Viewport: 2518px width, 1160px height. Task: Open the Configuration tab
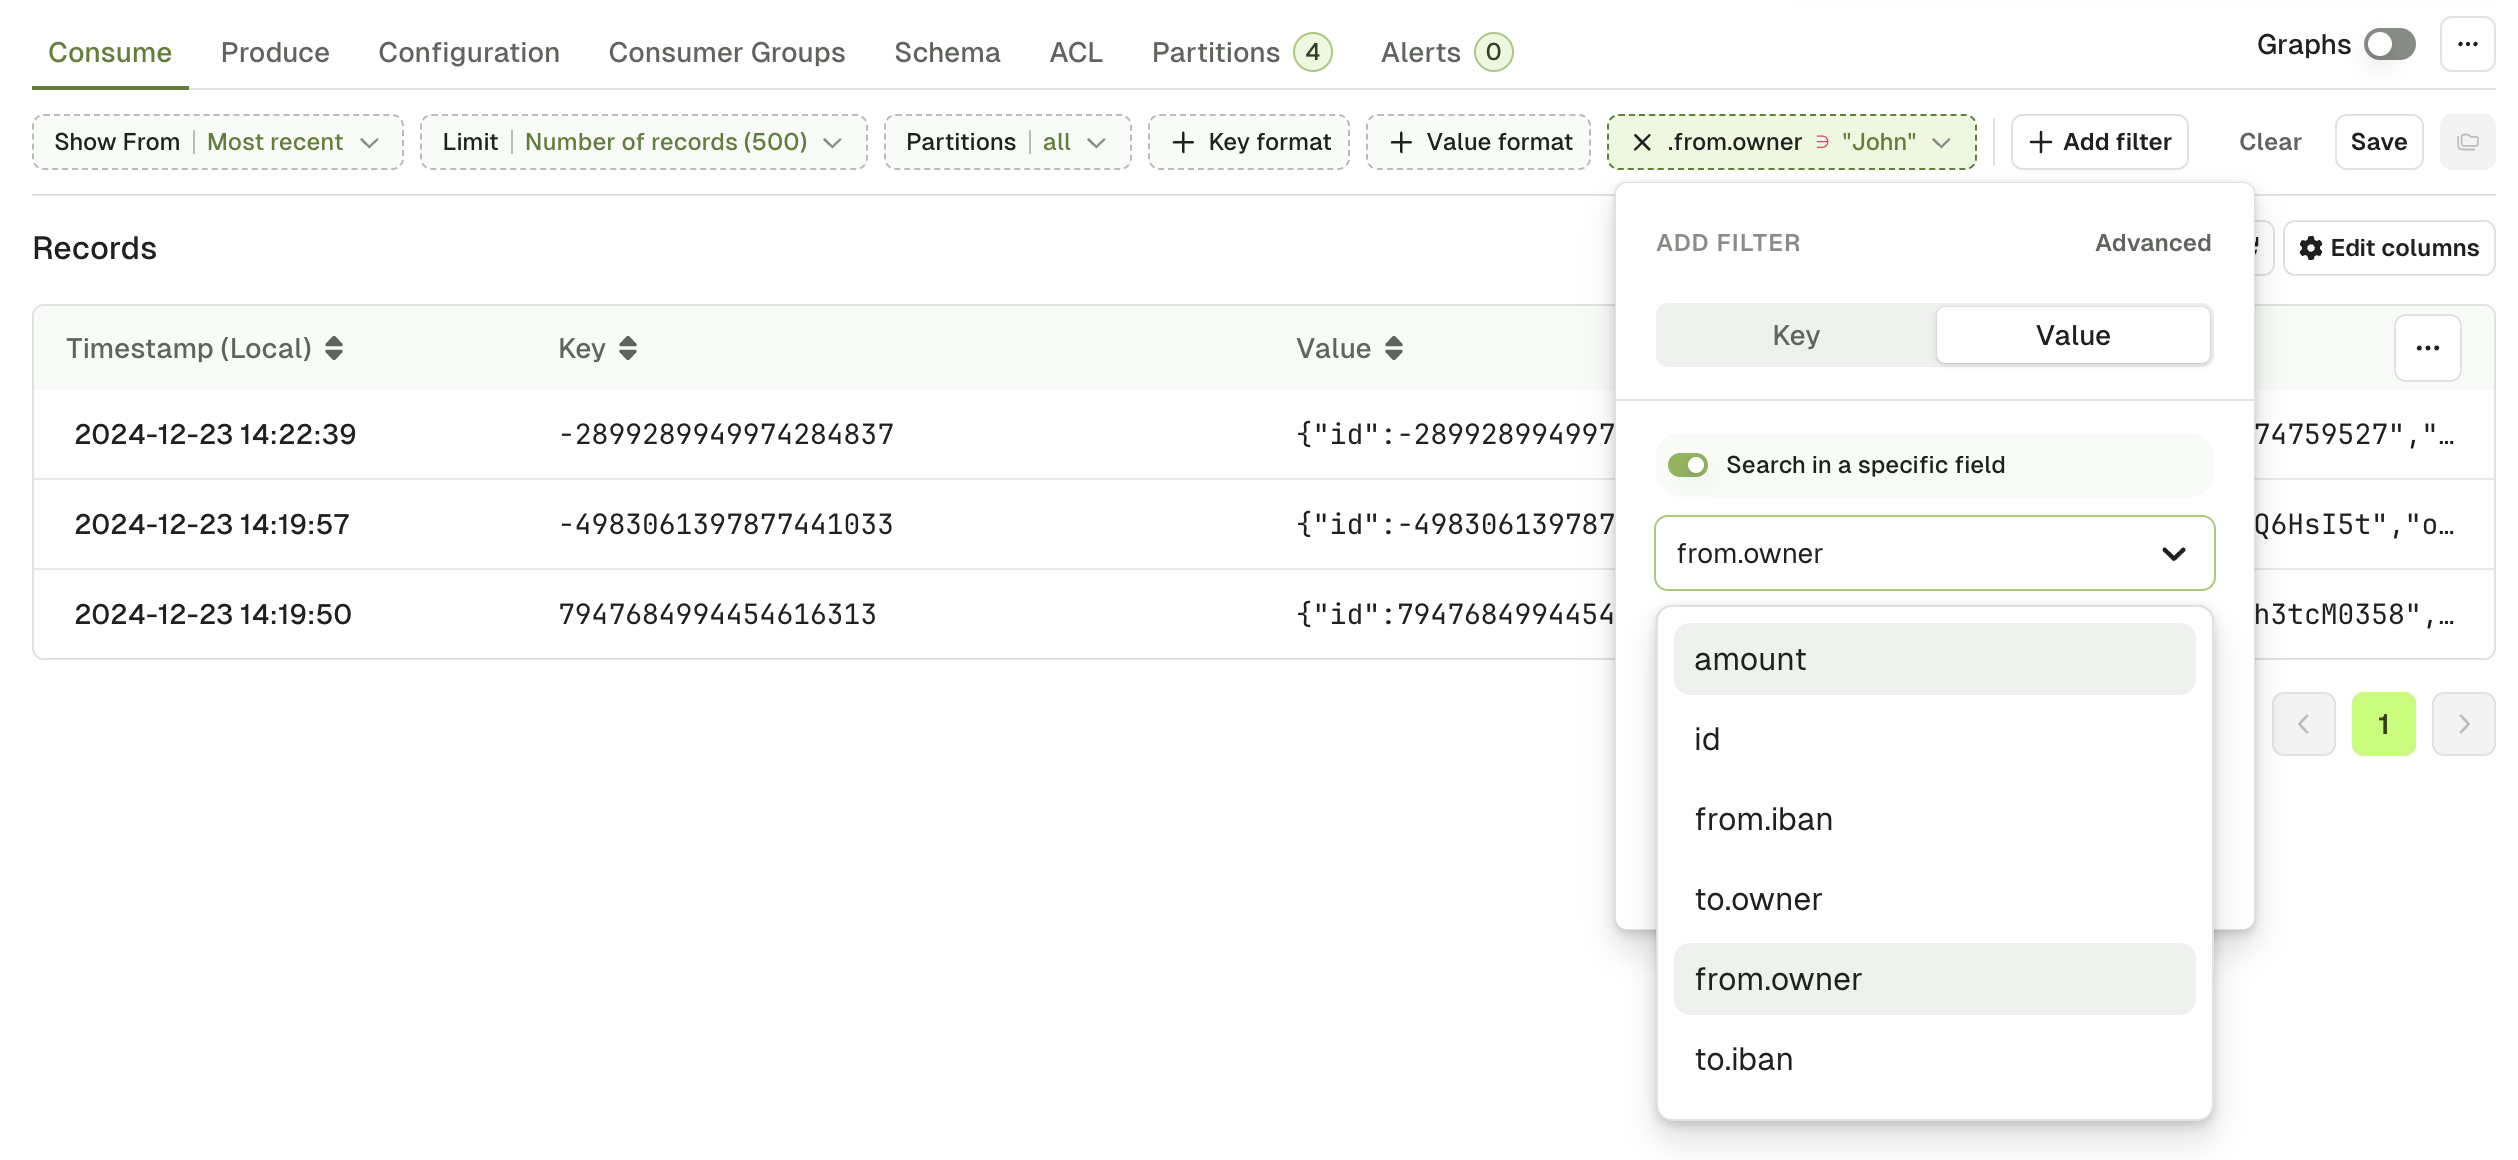point(469,52)
